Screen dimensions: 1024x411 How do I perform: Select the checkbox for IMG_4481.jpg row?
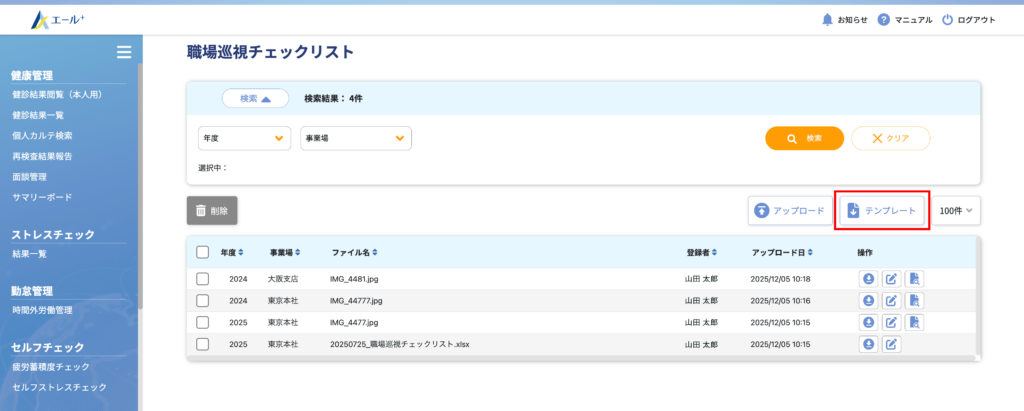point(203,278)
